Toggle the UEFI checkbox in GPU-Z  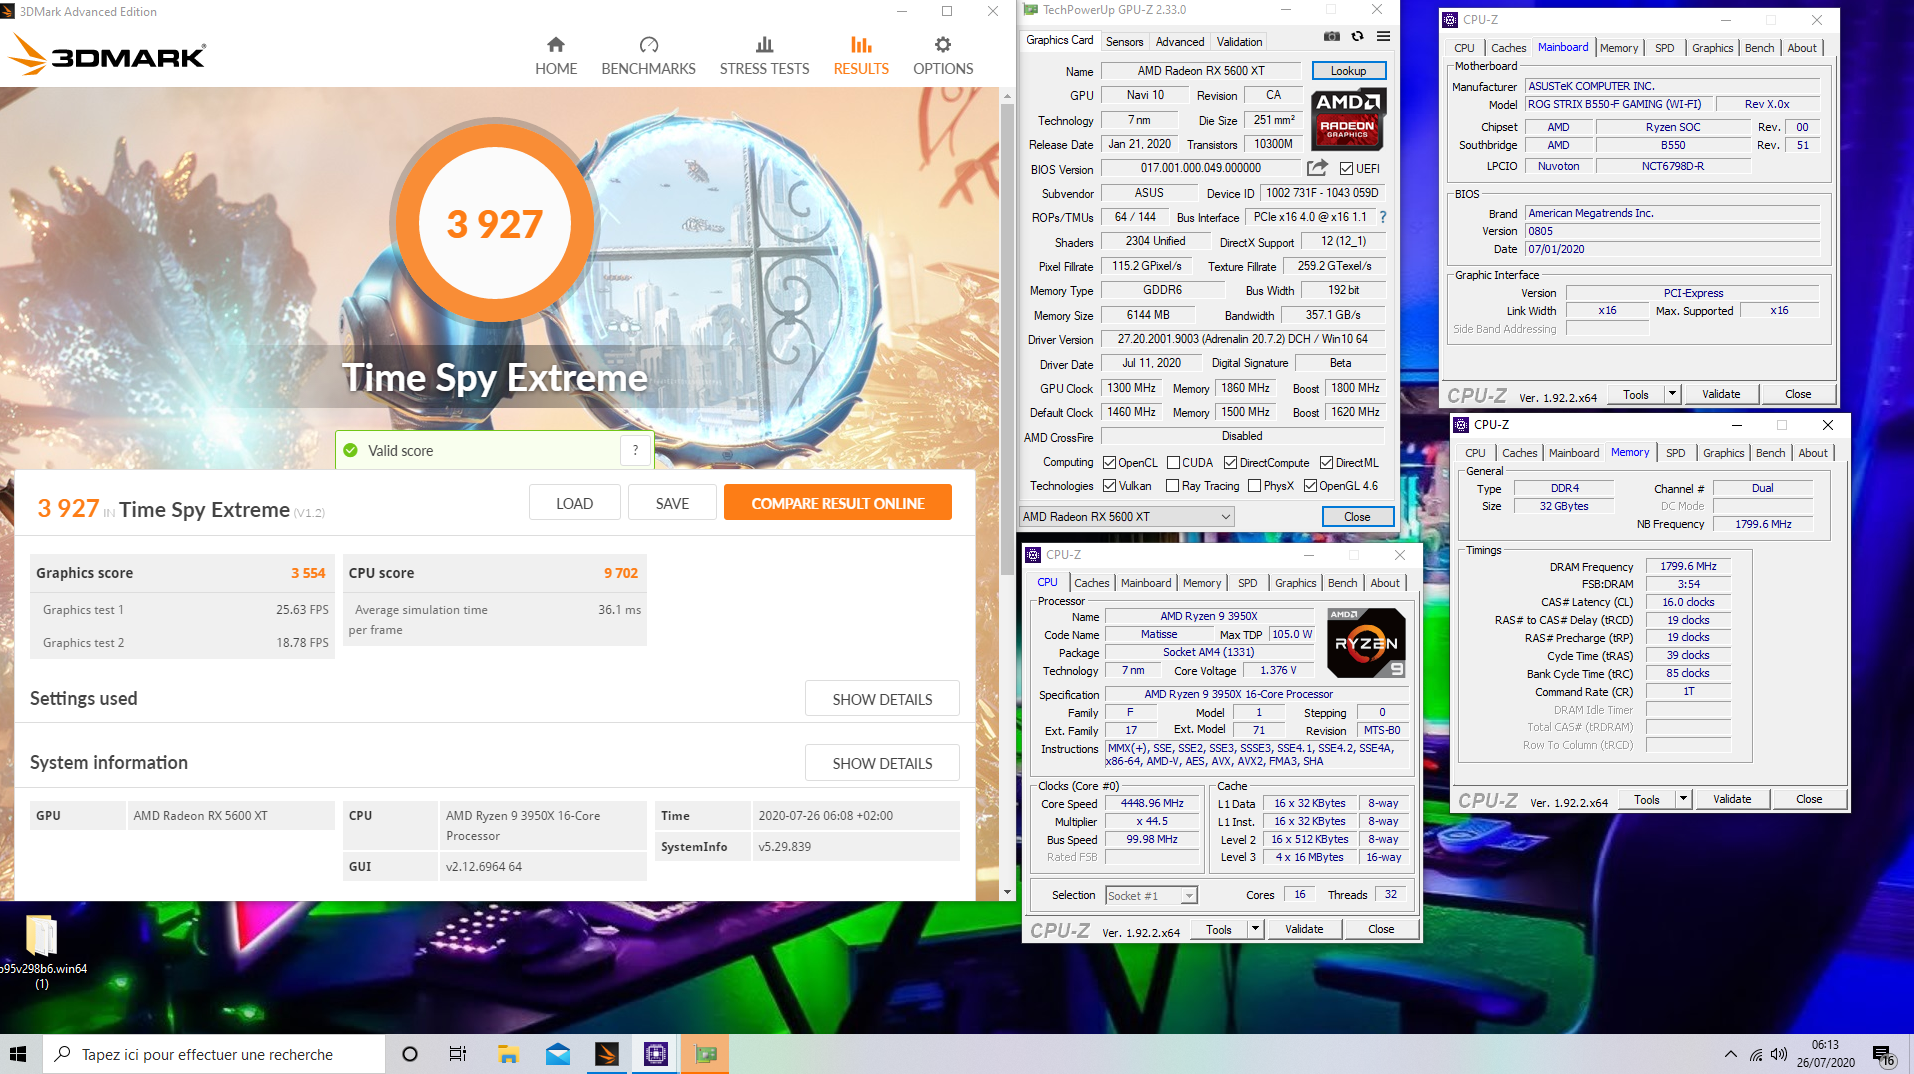pyautogui.click(x=1346, y=169)
